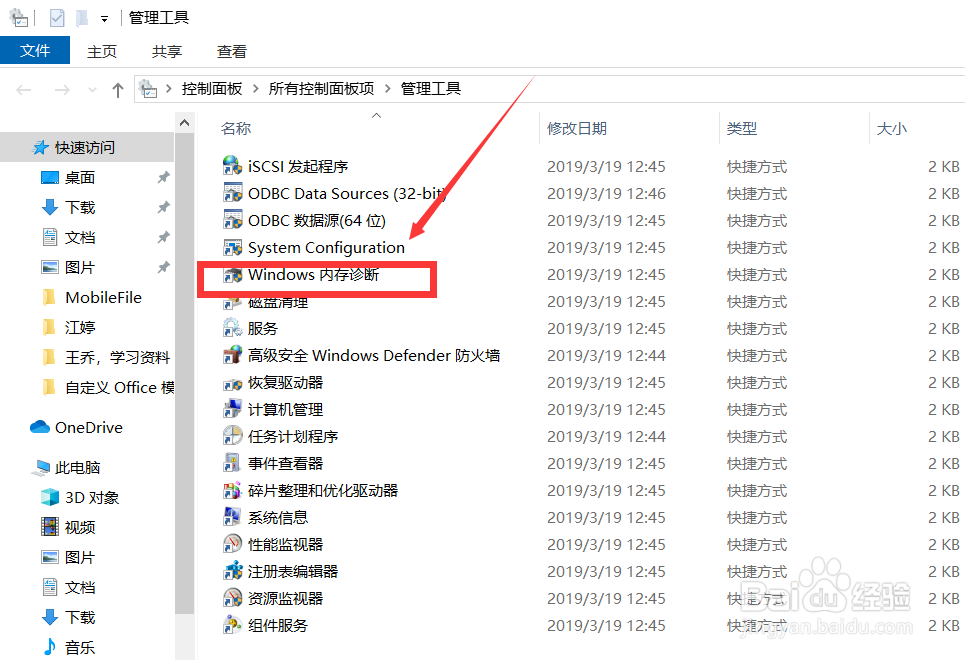Click the pin icon next to 桌面
The height and width of the screenshot is (660, 965).
pos(163,177)
